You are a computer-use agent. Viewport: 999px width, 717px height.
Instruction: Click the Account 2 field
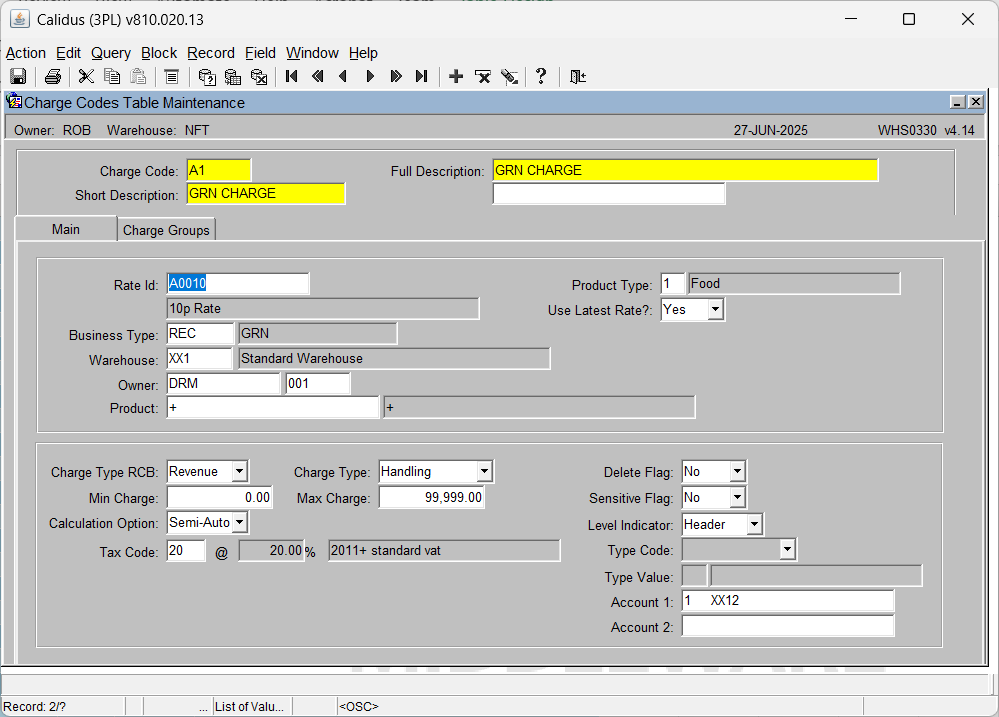tap(787, 626)
